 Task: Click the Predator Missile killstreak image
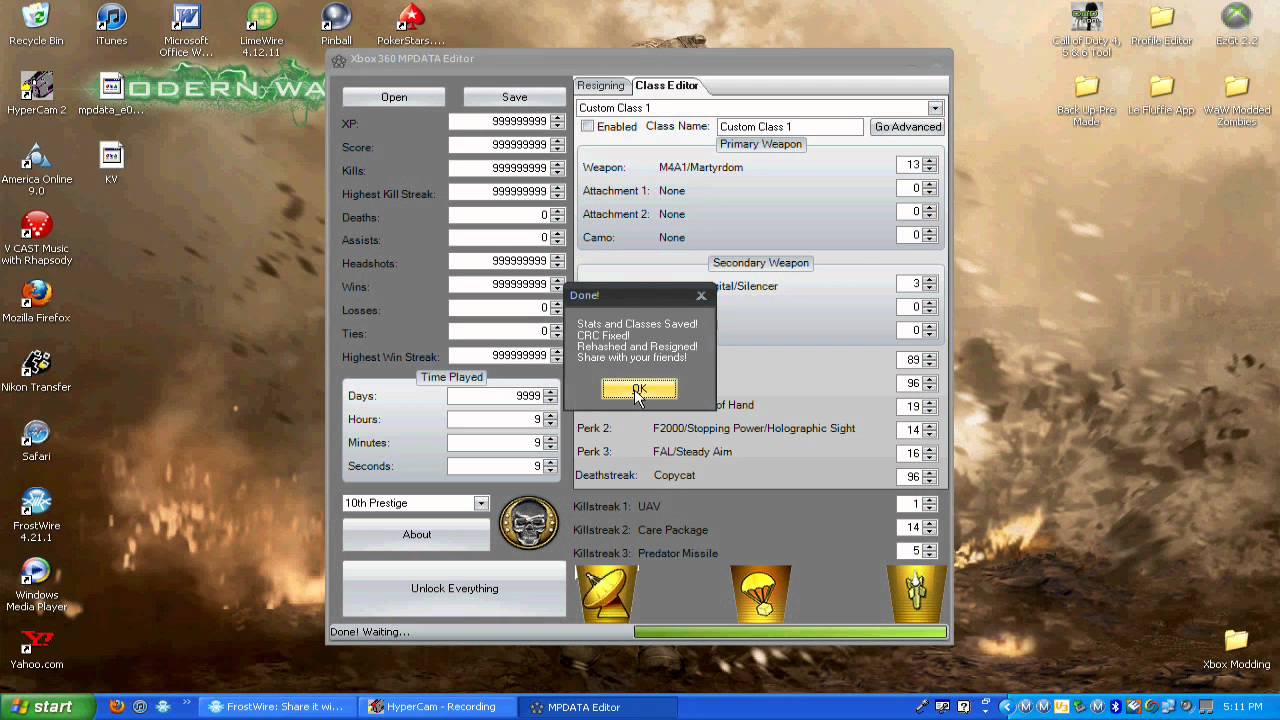(916, 593)
